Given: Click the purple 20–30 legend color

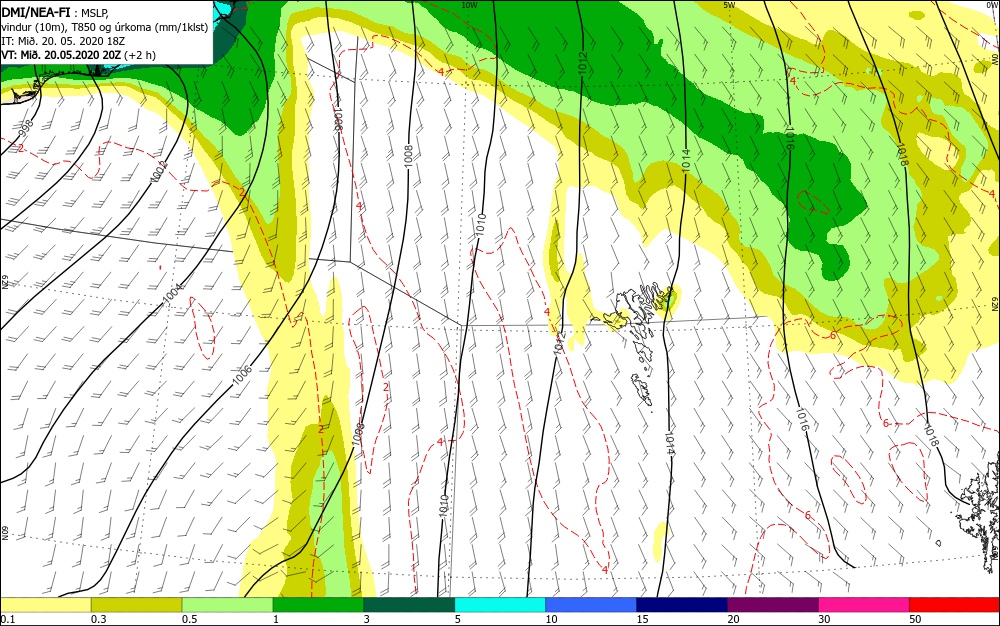Looking at the screenshot, I should click(x=773, y=605).
